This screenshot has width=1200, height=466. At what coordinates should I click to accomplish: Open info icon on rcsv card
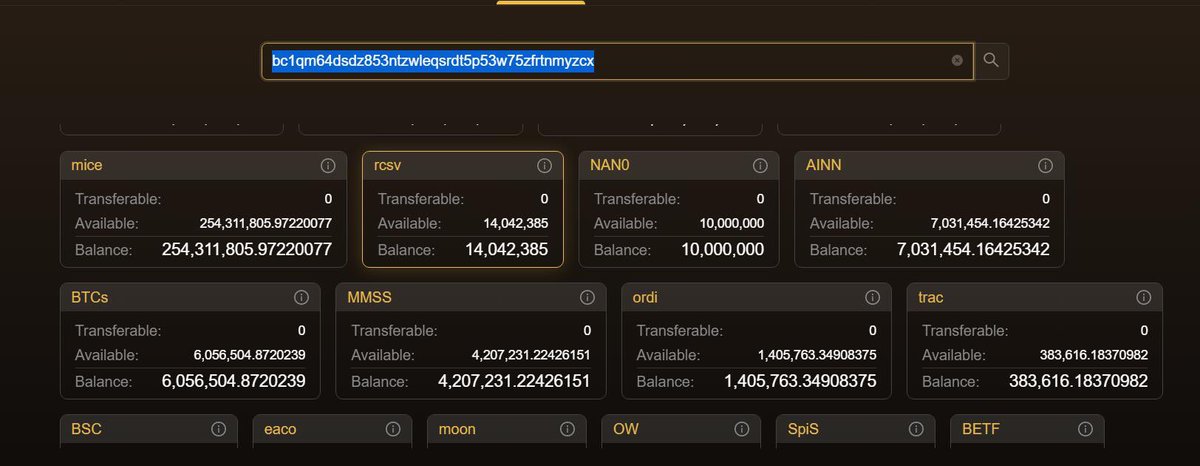[545, 166]
